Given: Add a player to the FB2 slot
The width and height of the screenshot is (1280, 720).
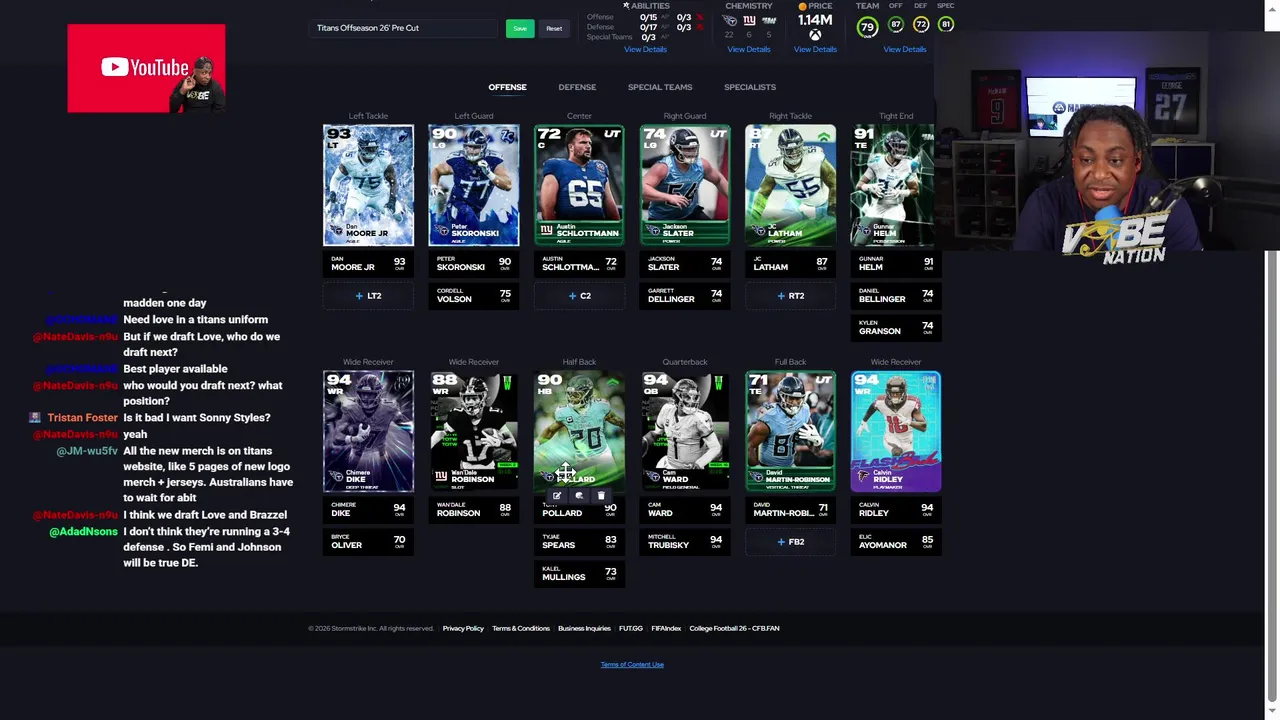Looking at the screenshot, I should click(x=790, y=542).
